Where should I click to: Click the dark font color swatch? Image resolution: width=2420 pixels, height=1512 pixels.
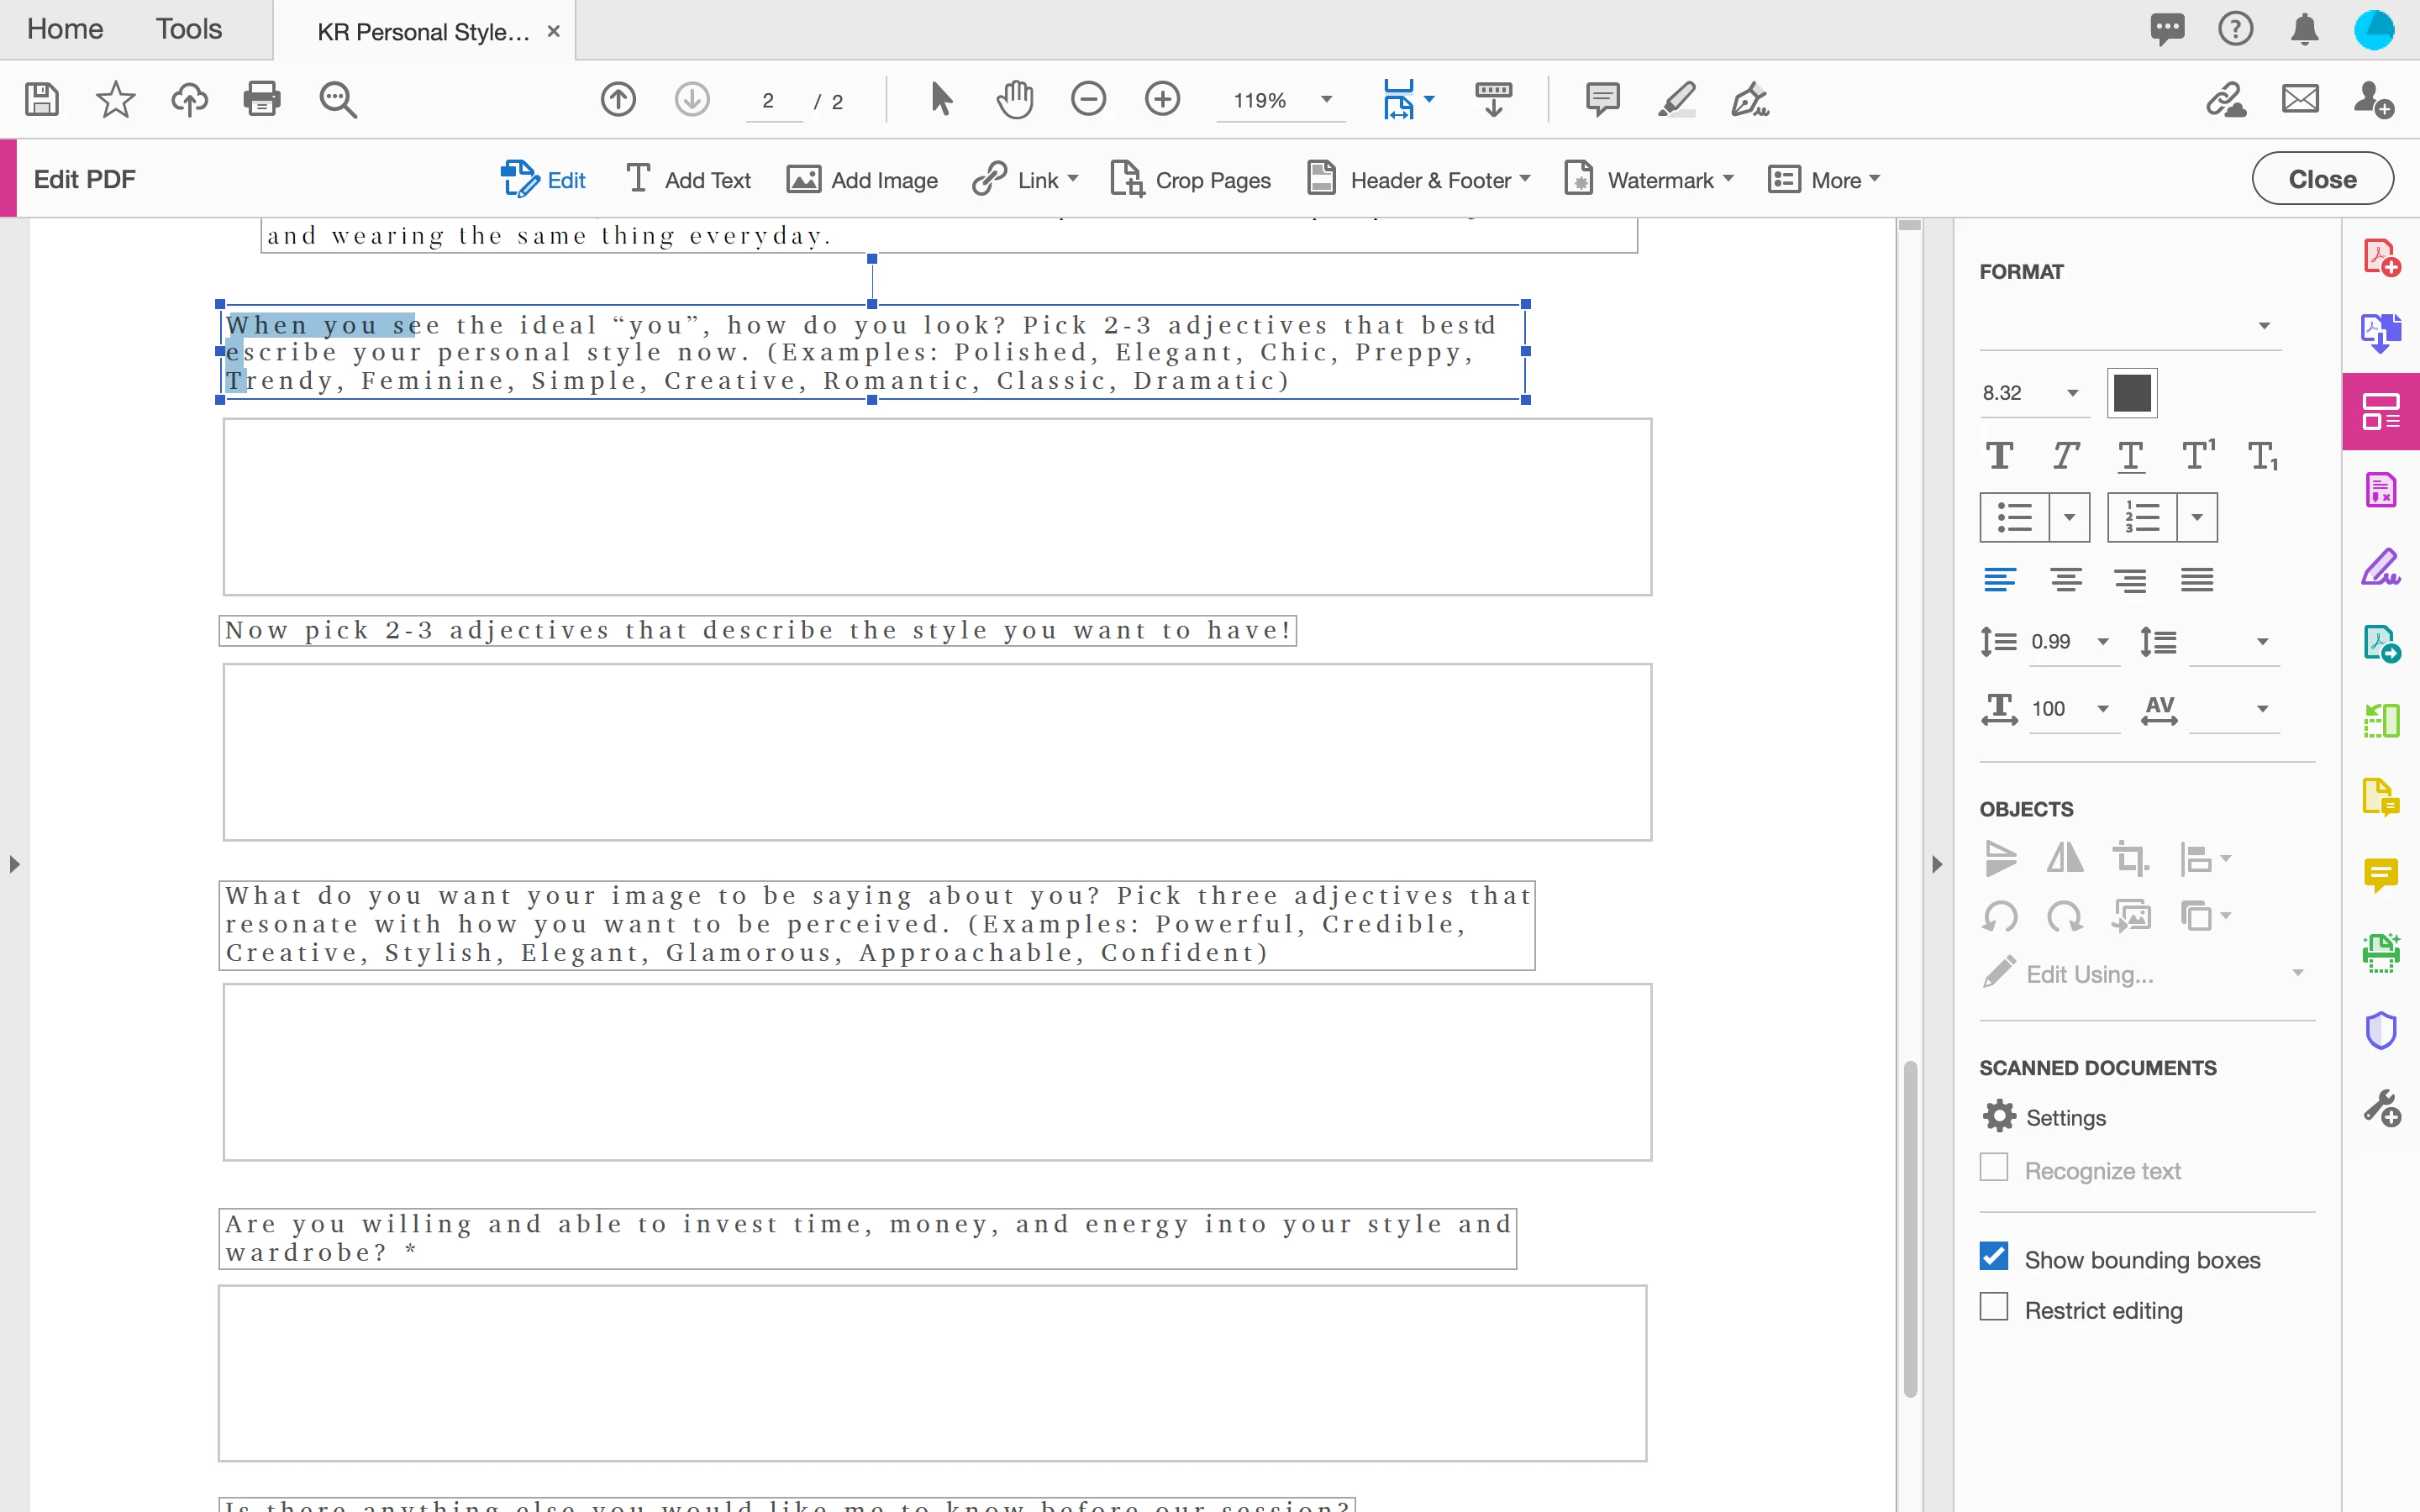[2132, 393]
